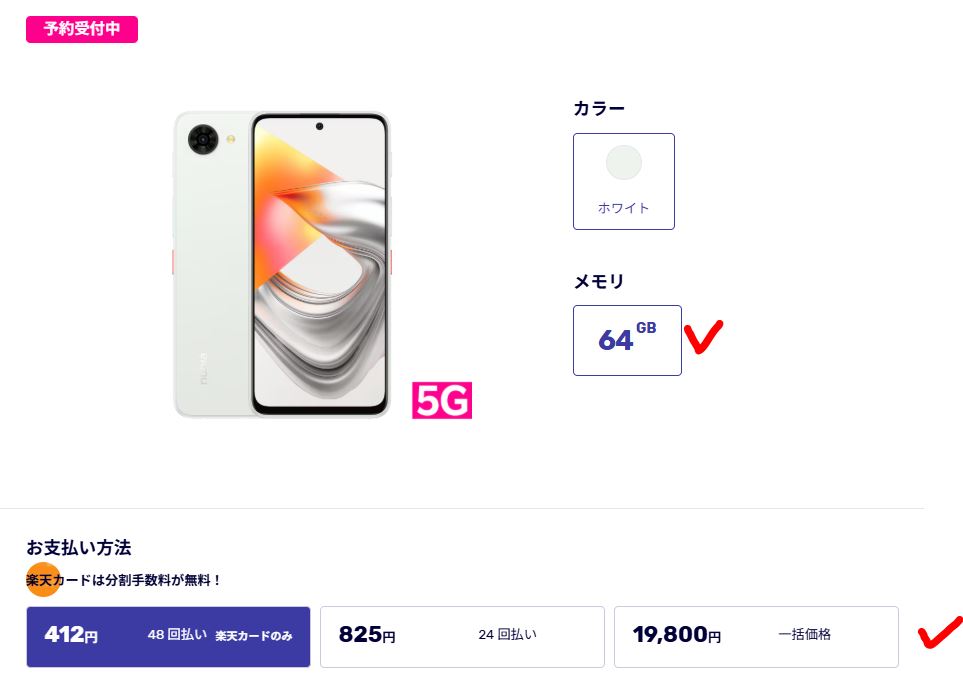Click the 楽天カードのみ label text
The height and width of the screenshot is (684, 963).
(x=254, y=636)
